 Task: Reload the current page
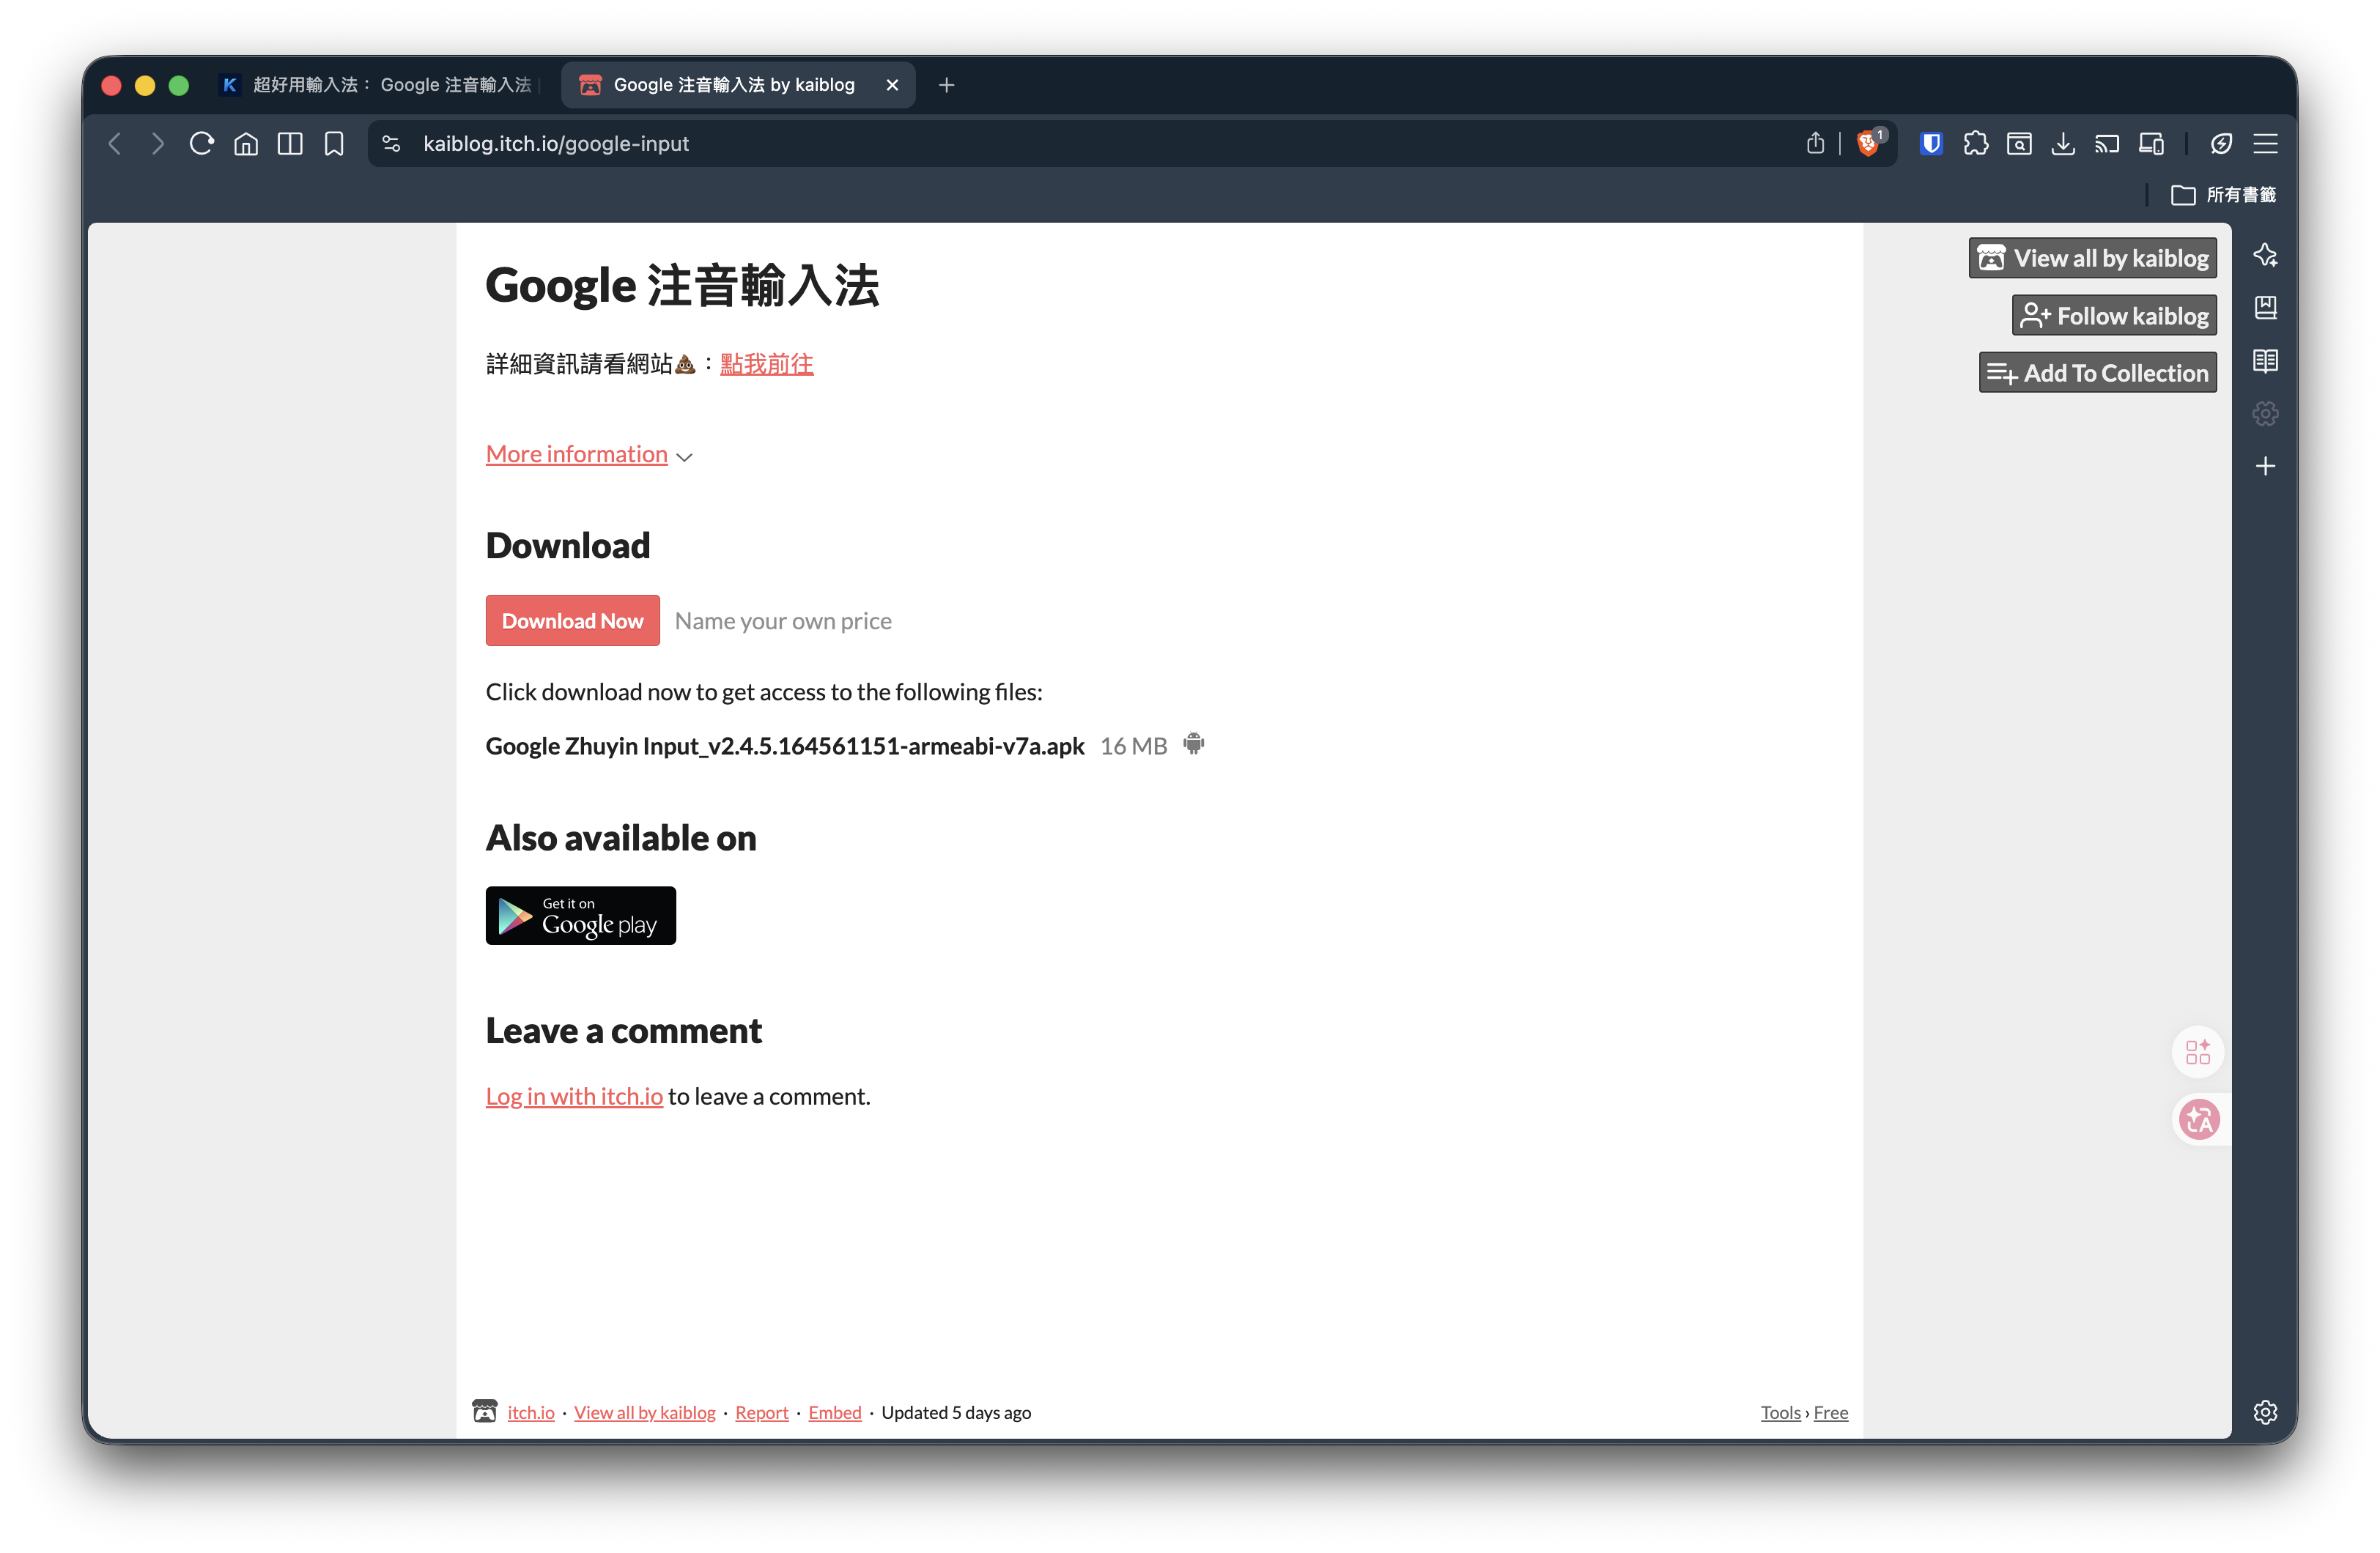click(201, 143)
